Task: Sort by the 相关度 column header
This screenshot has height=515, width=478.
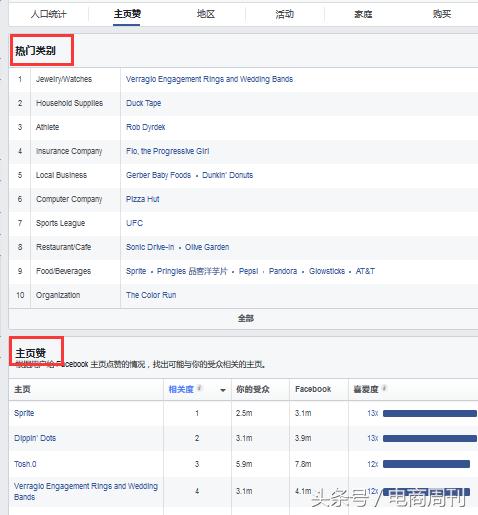Action: coord(181,389)
